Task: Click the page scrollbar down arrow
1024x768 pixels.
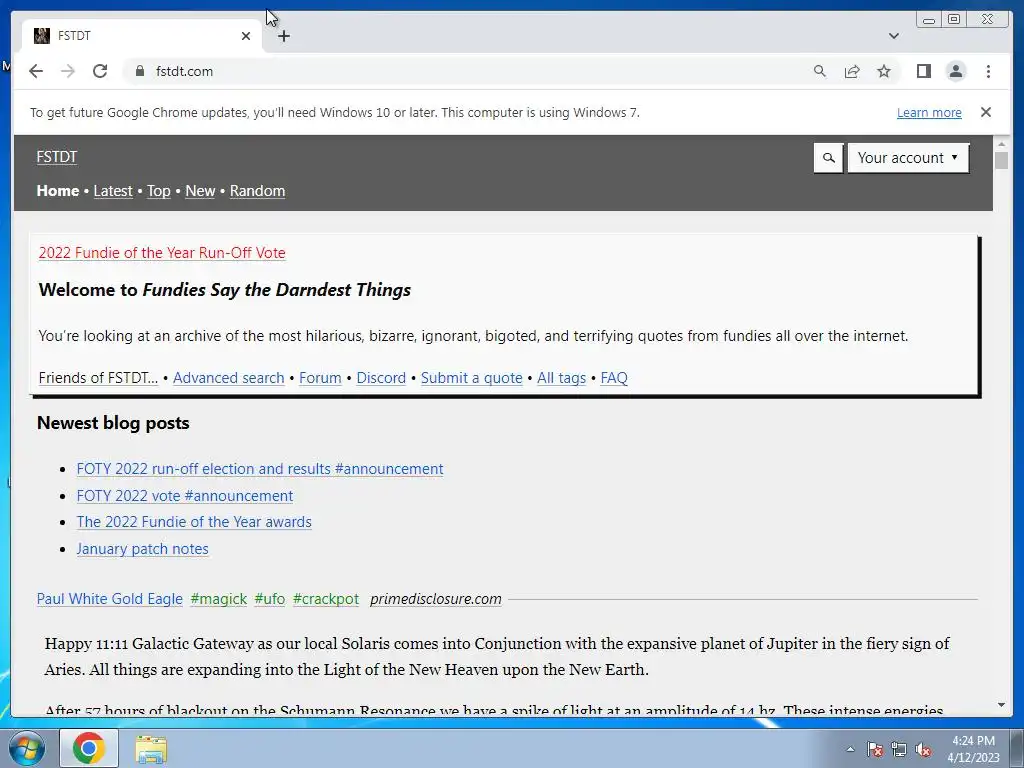Action: [x=1001, y=705]
